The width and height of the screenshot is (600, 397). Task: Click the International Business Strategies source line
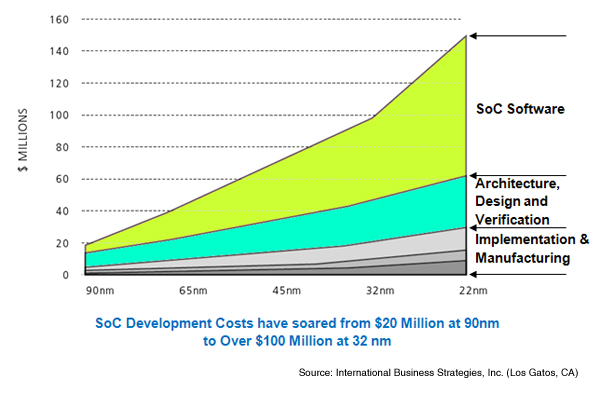coord(438,372)
